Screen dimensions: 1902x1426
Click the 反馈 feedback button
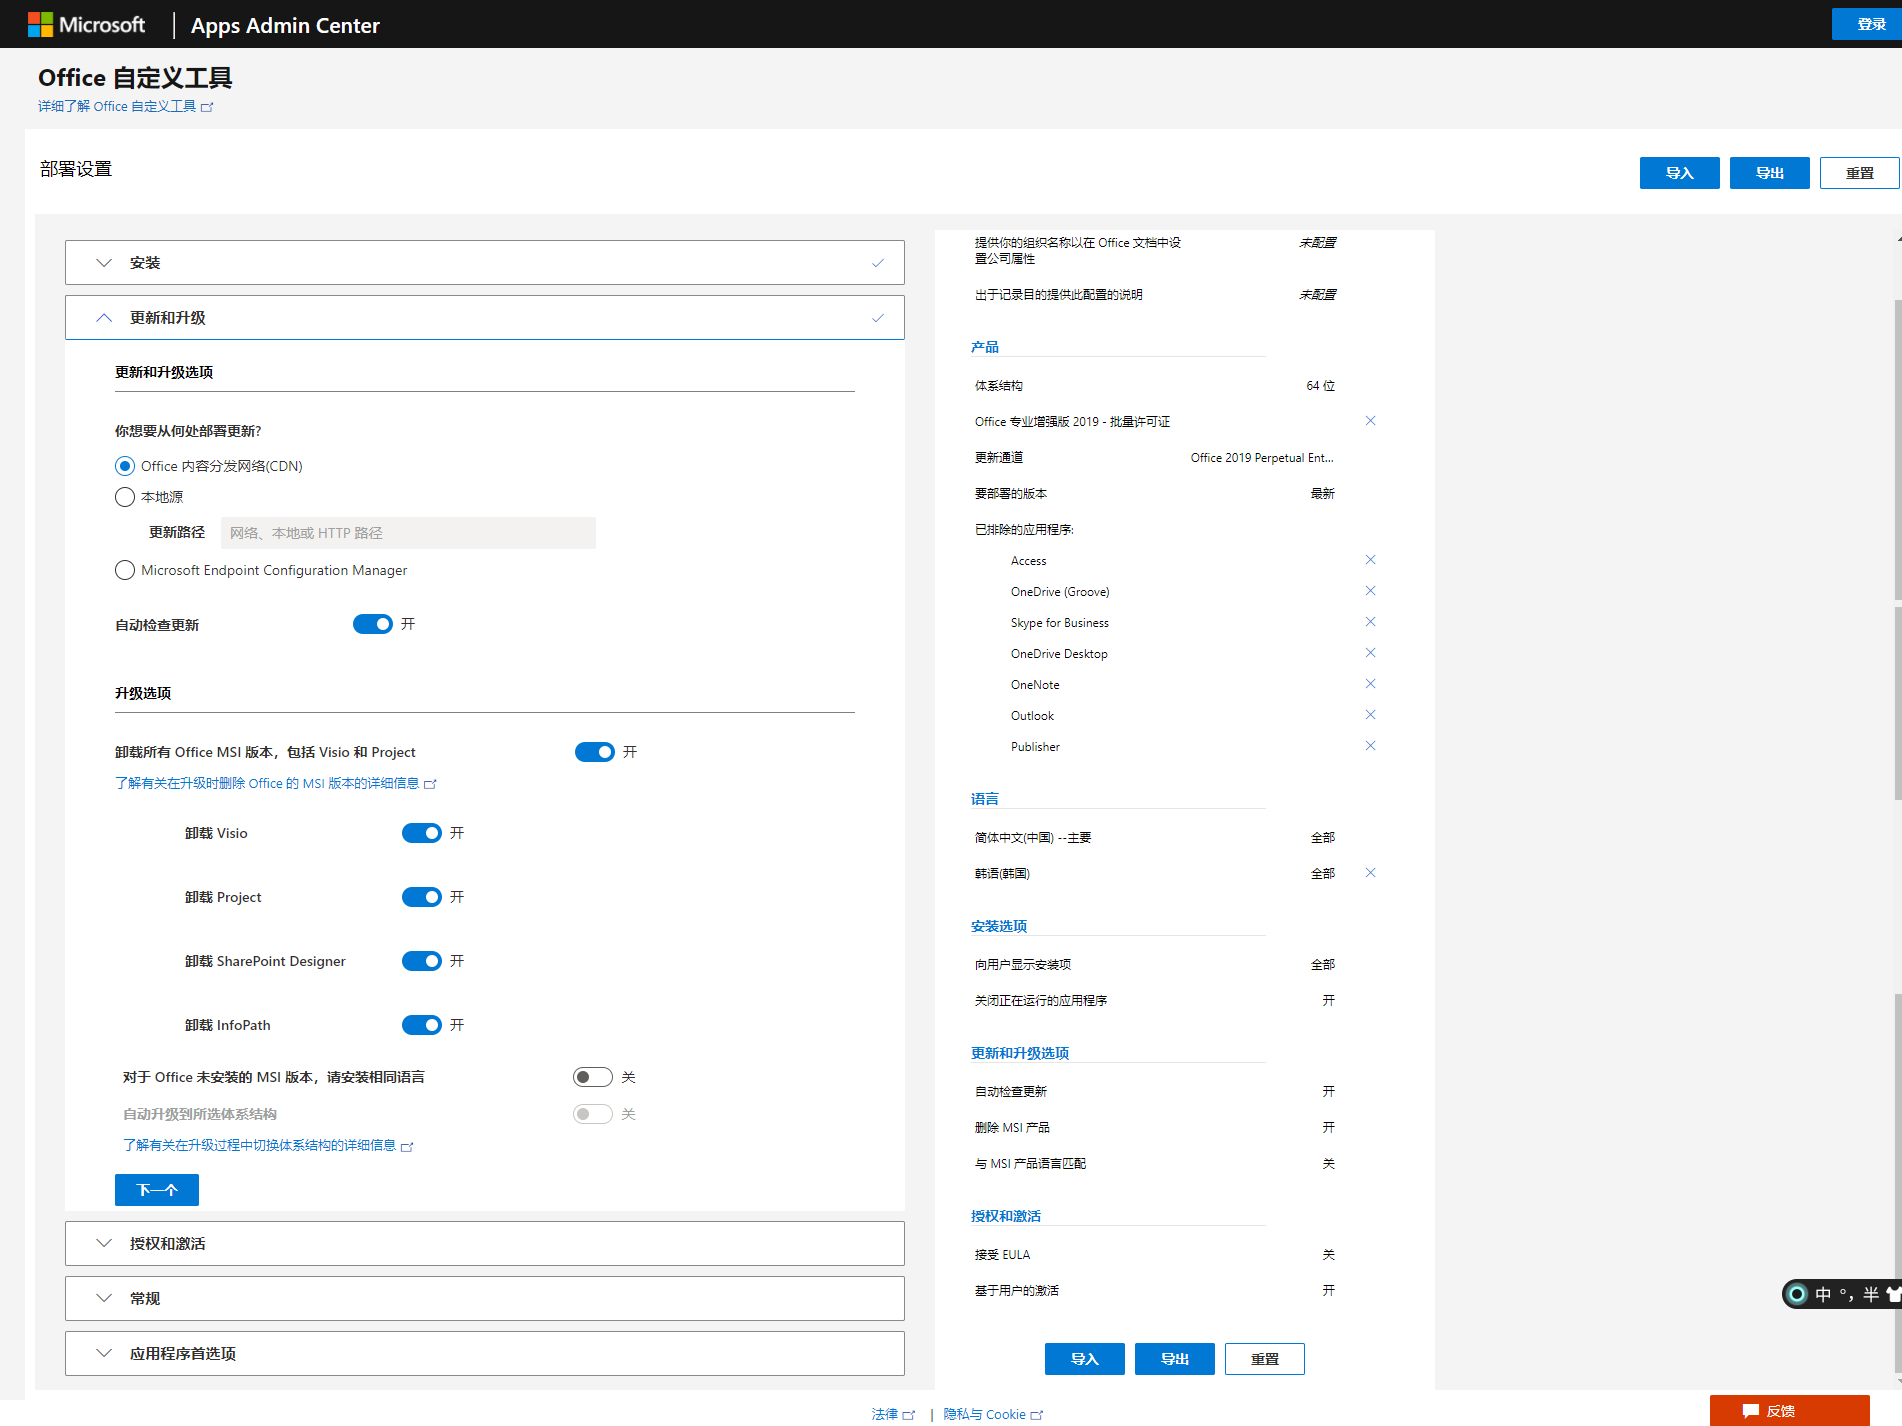pos(1790,1410)
